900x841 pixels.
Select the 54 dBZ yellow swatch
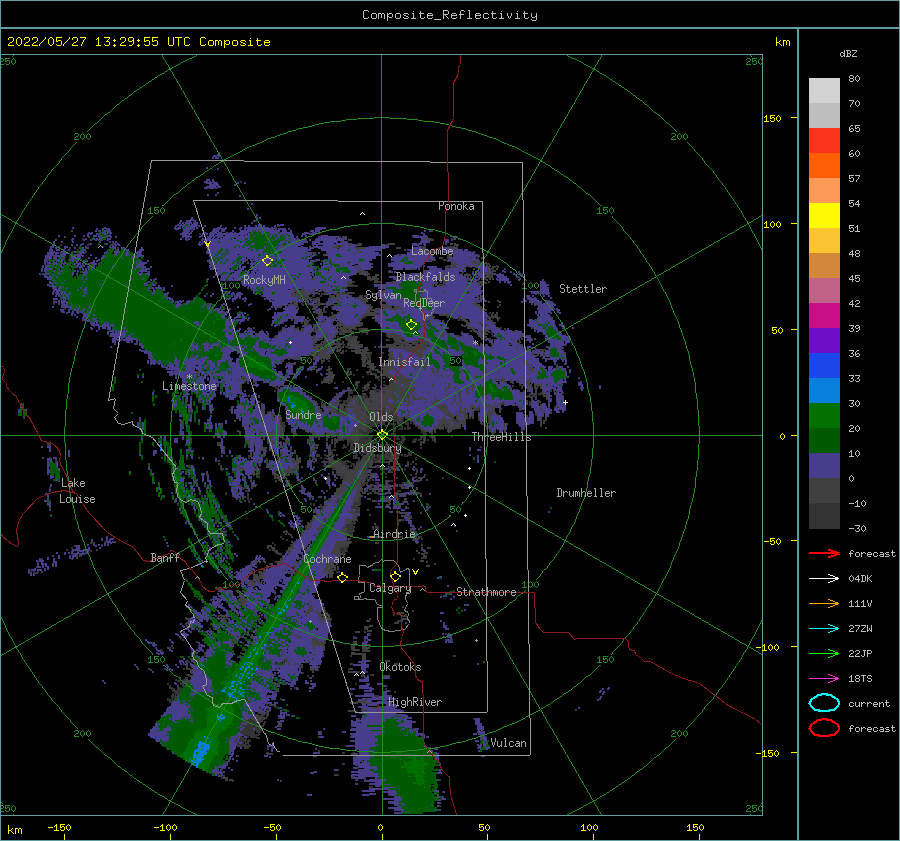point(824,216)
